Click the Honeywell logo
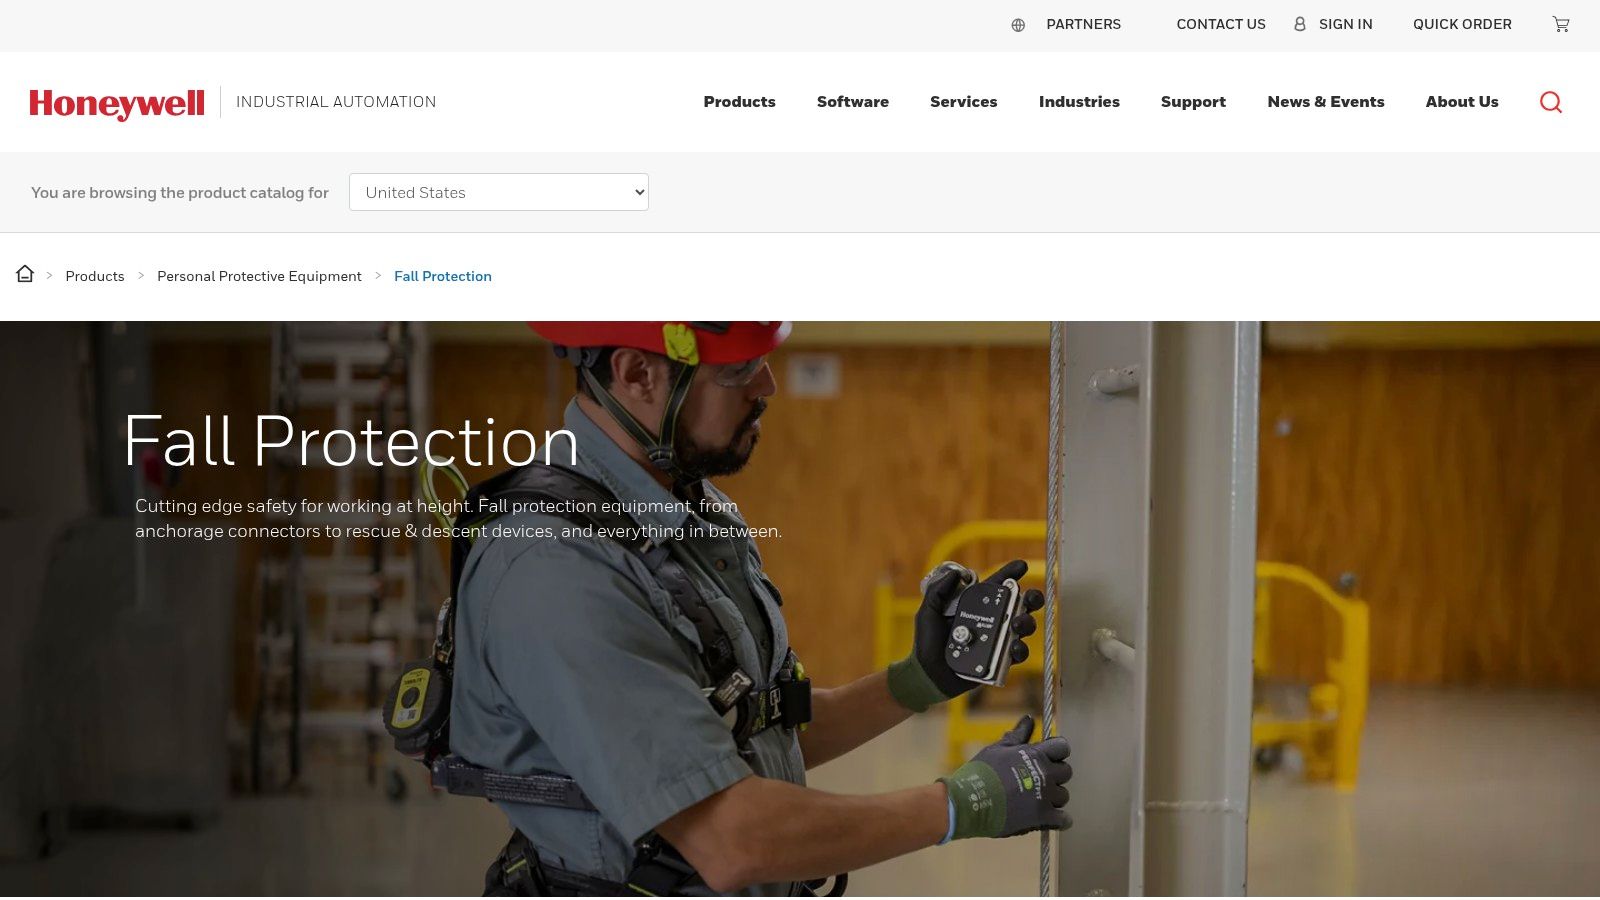 (x=117, y=103)
